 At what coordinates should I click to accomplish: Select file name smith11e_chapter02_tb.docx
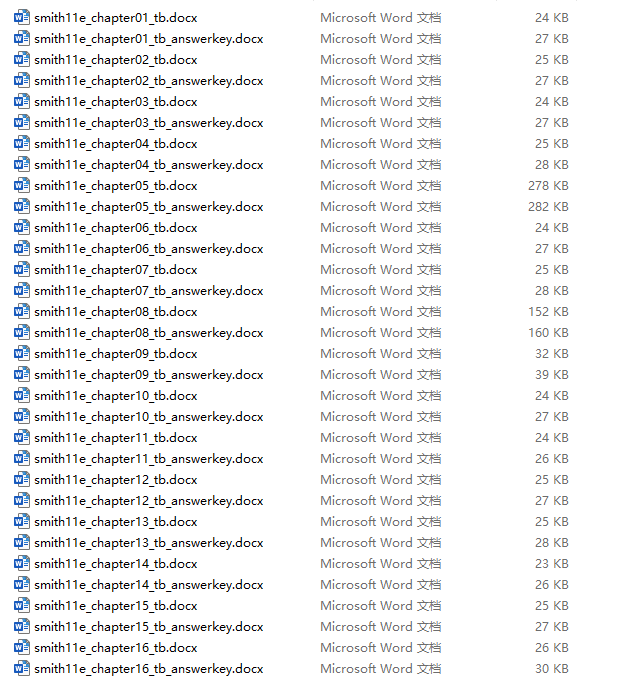[116, 60]
